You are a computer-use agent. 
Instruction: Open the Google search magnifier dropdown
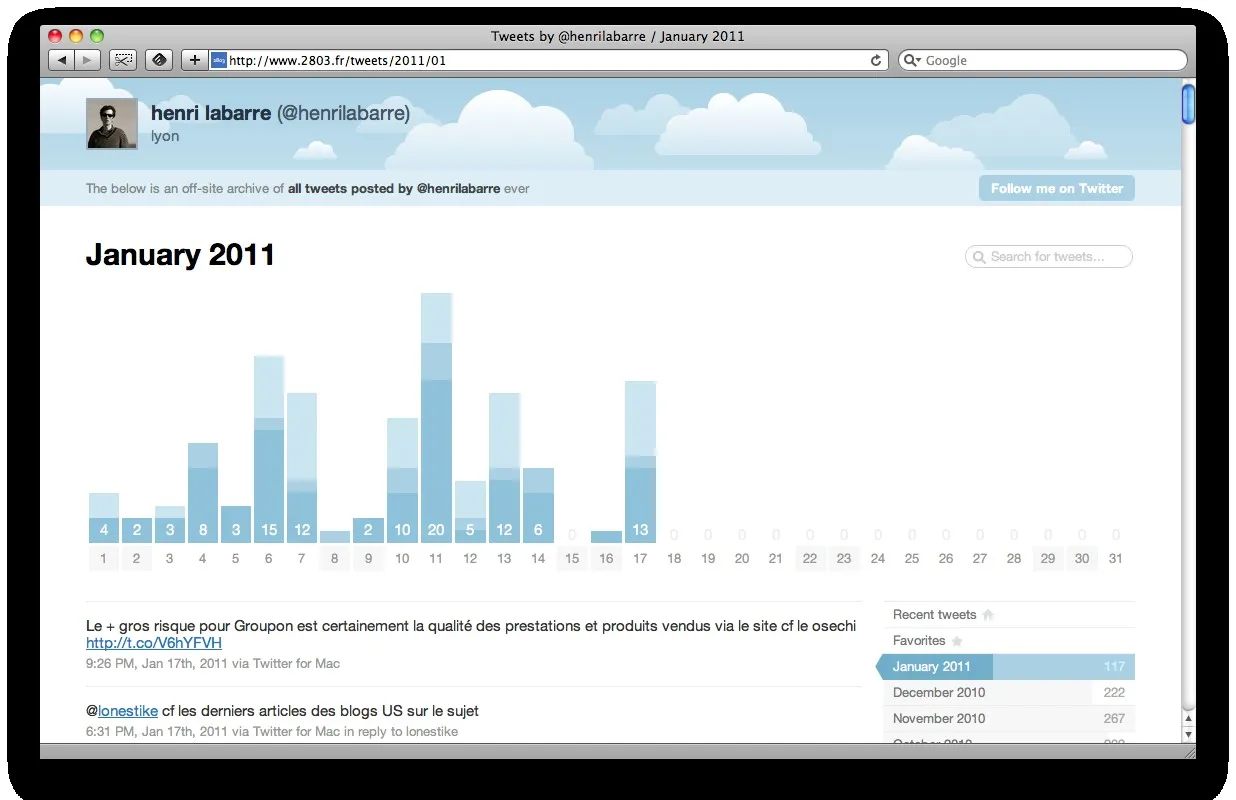click(912, 60)
